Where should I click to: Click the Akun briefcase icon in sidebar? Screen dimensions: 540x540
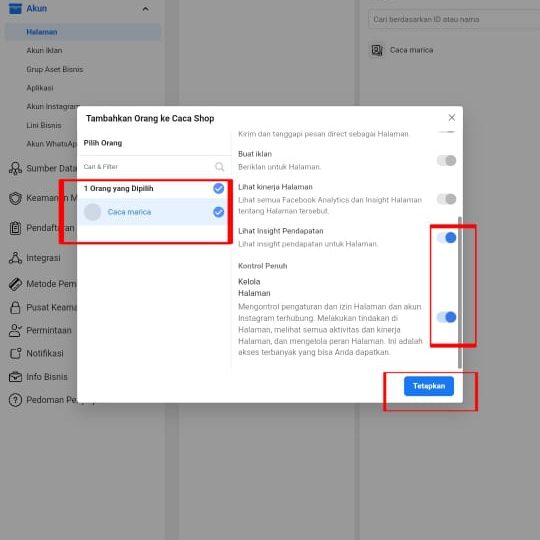click(x=15, y=8)
